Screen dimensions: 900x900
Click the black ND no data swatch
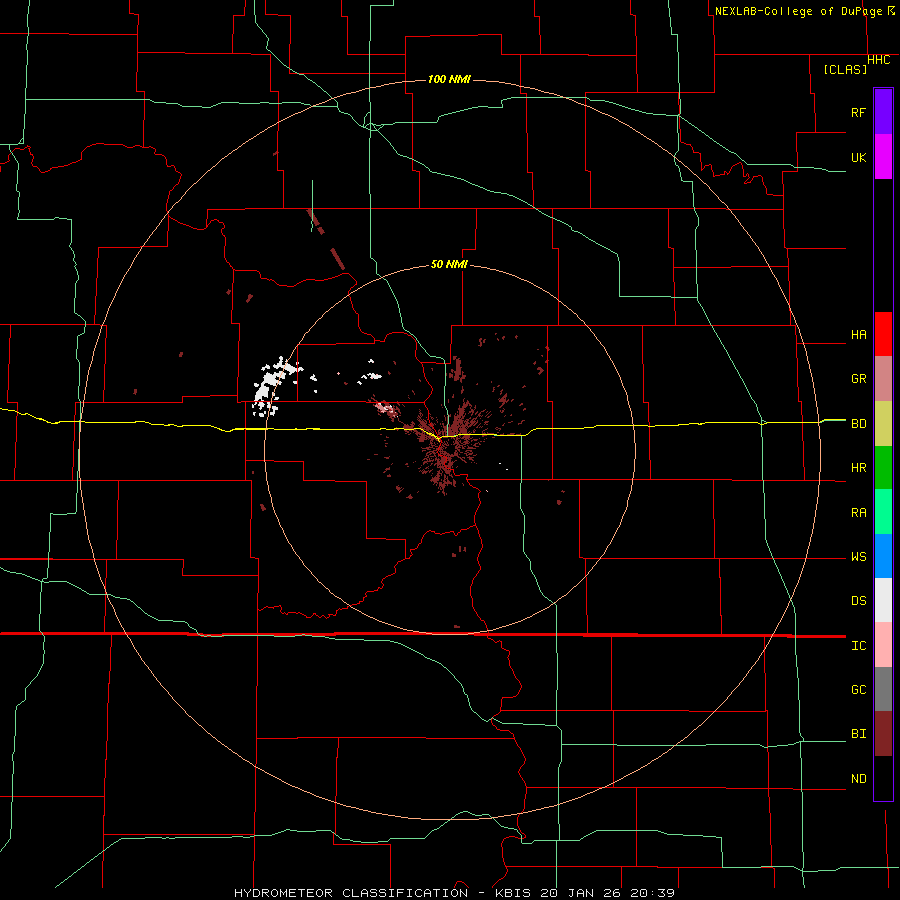883,778
